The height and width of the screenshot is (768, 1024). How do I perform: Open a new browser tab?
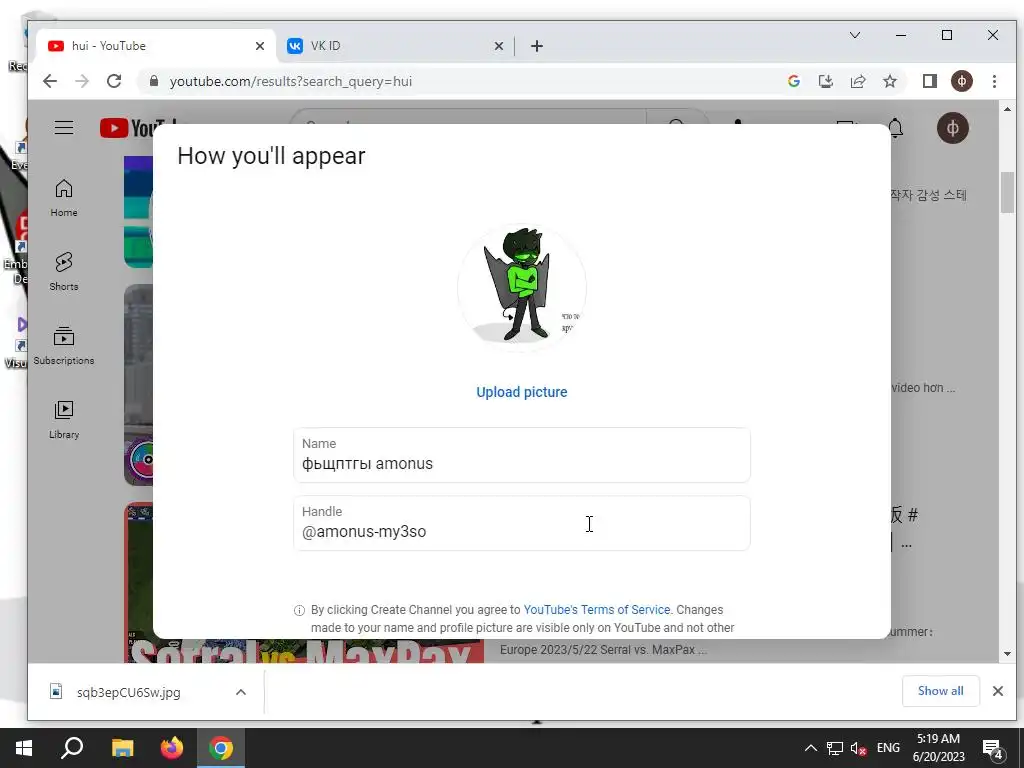[x=537, y=46]
